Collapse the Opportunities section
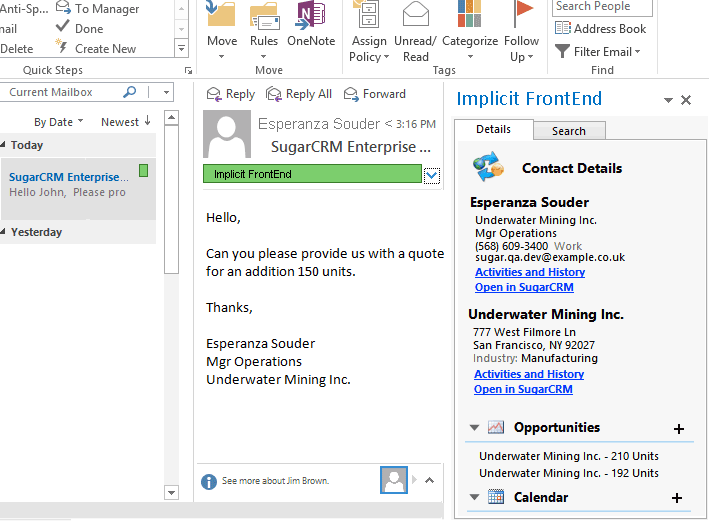The width and height of the screenshot is (709, 521). 474,427
